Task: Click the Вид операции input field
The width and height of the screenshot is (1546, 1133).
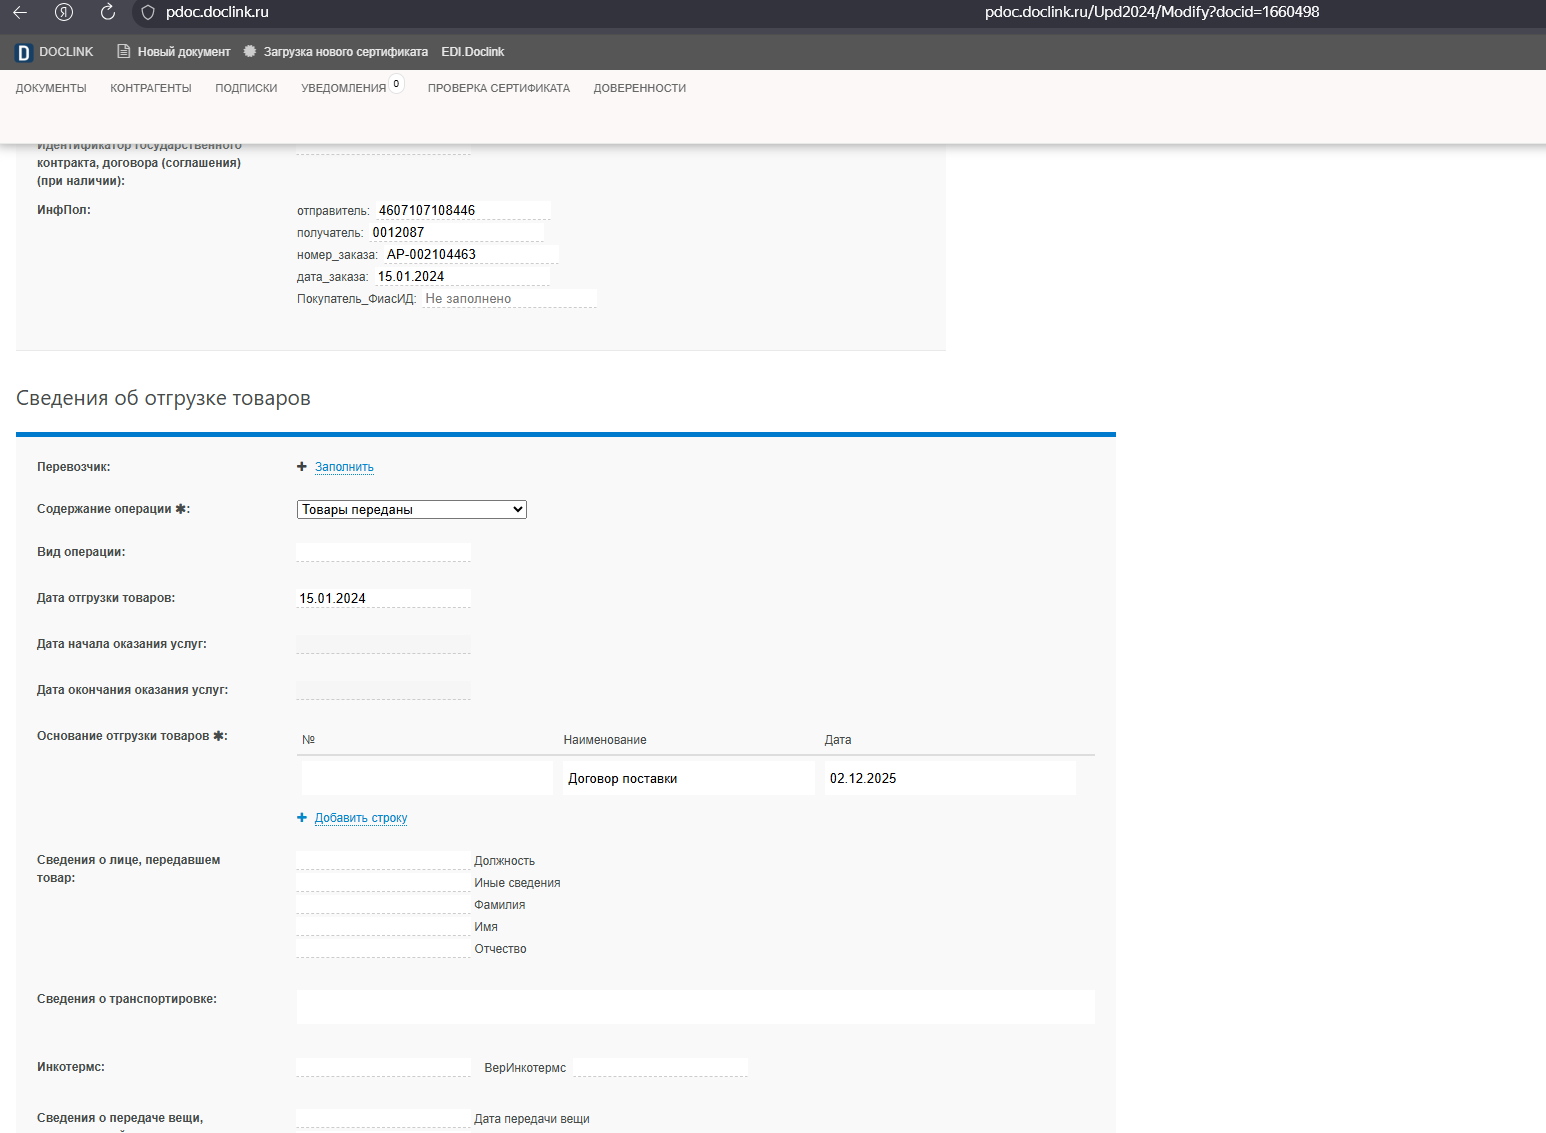Action: [384, 552]
